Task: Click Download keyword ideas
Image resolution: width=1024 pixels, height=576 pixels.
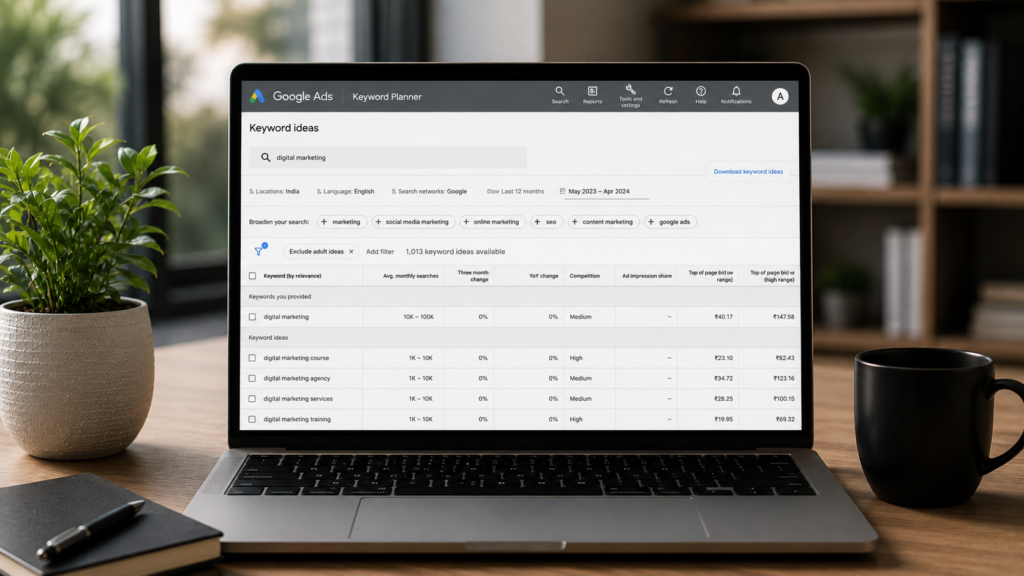Action: pos(748,171)
